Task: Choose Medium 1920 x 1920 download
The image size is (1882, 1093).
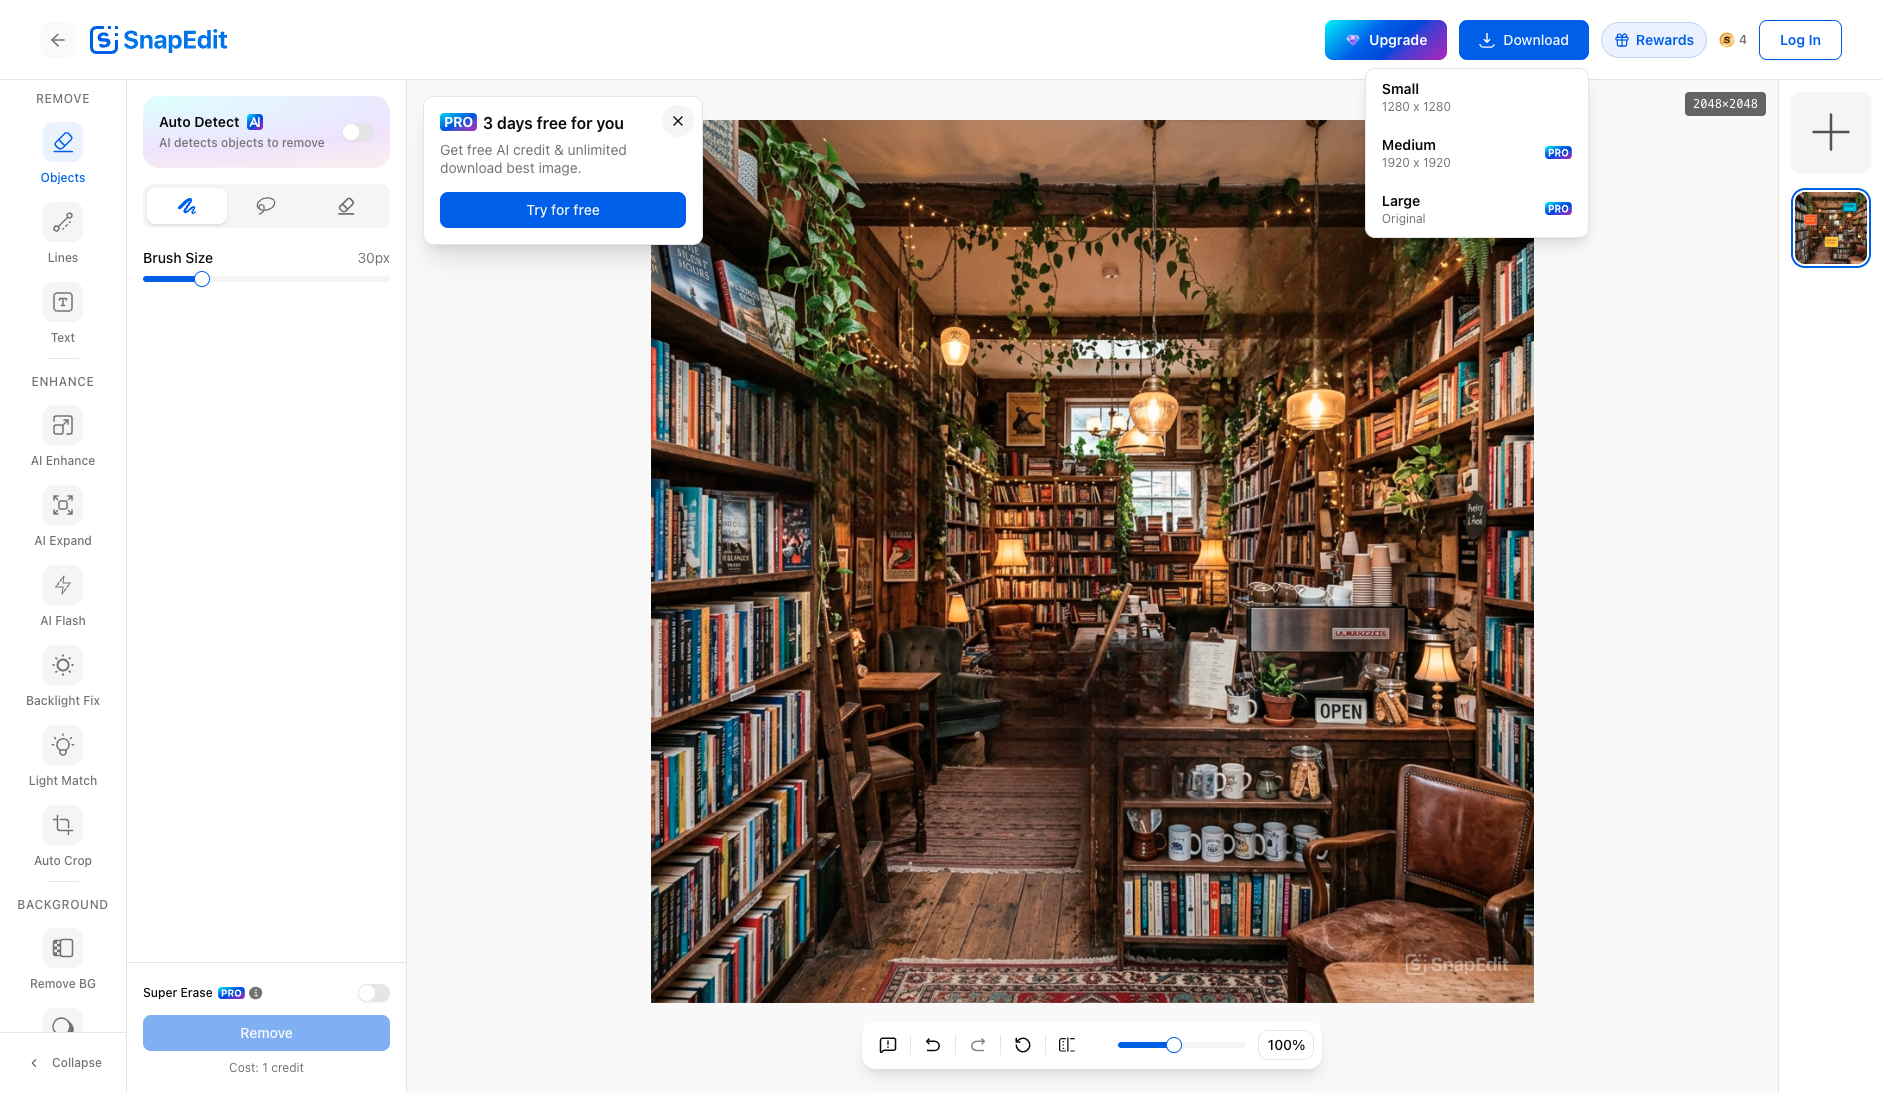Action: point(1477,153)
